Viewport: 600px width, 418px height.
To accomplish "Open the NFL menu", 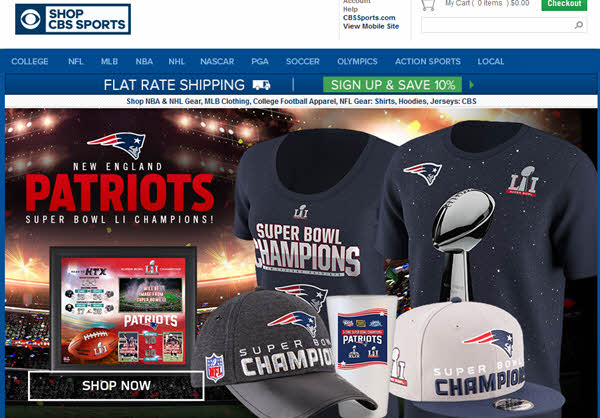I will (76, 61).
